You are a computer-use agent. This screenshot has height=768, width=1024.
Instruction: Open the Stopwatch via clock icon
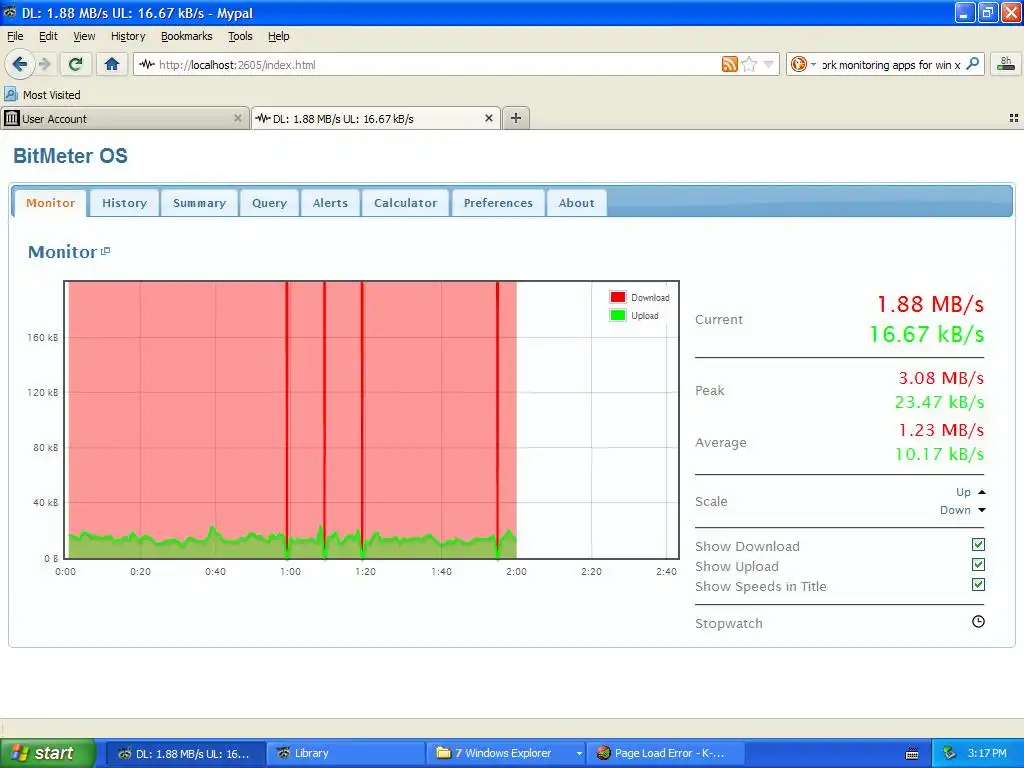(978, 622)
